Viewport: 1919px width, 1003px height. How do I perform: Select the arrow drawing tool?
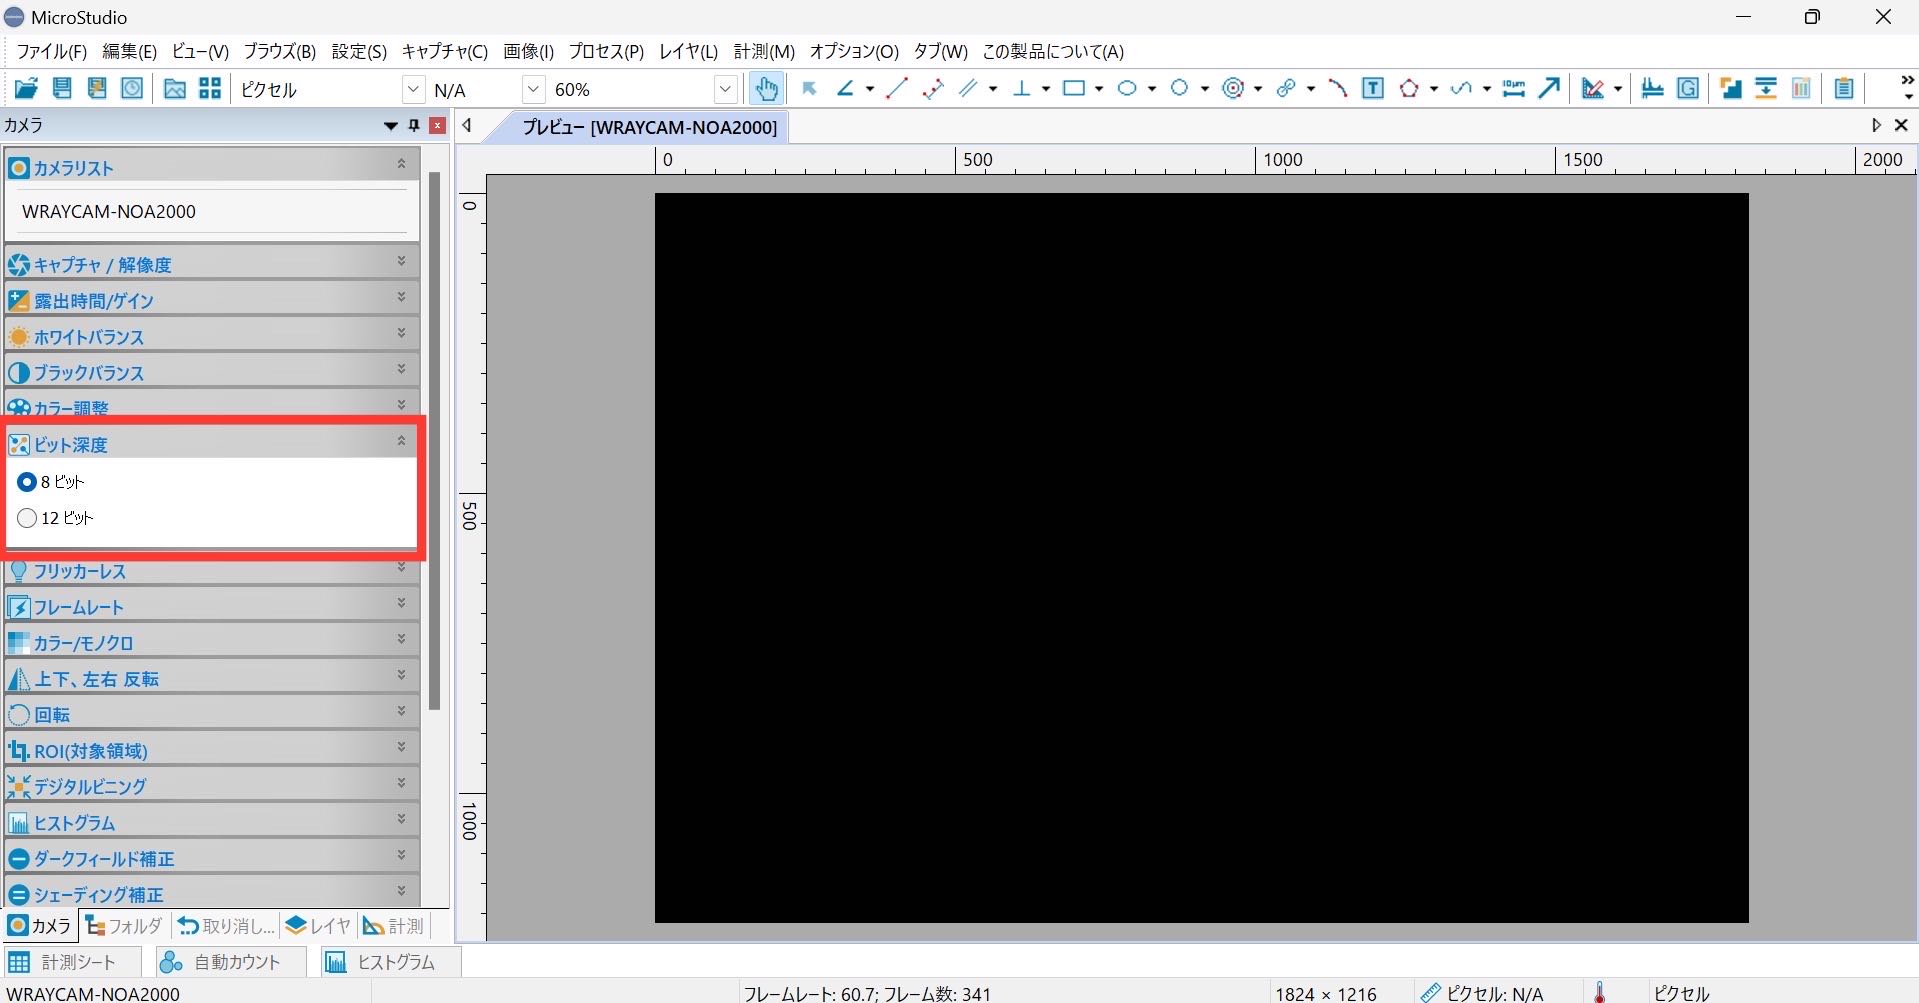(x=1549, y=89)
